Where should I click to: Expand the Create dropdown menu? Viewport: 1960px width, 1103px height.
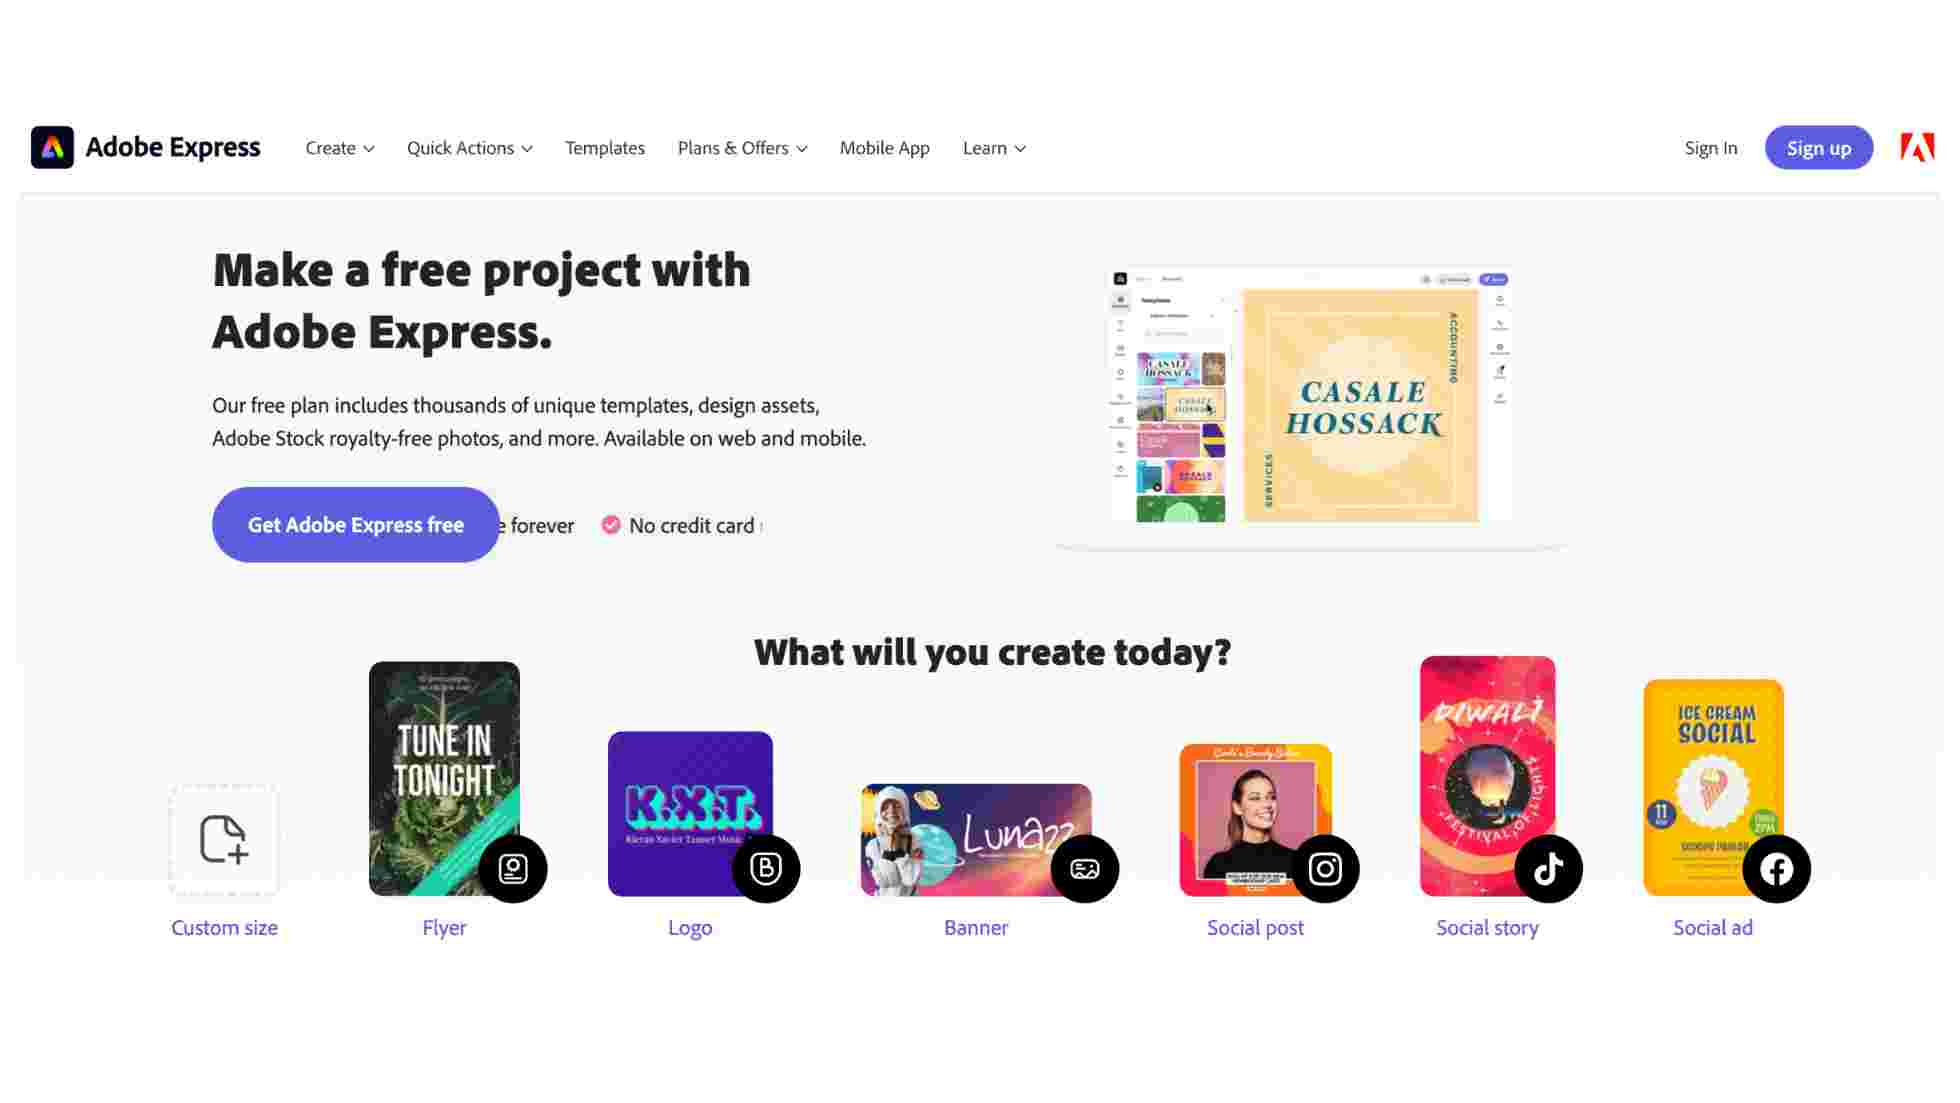click(339, 148)
